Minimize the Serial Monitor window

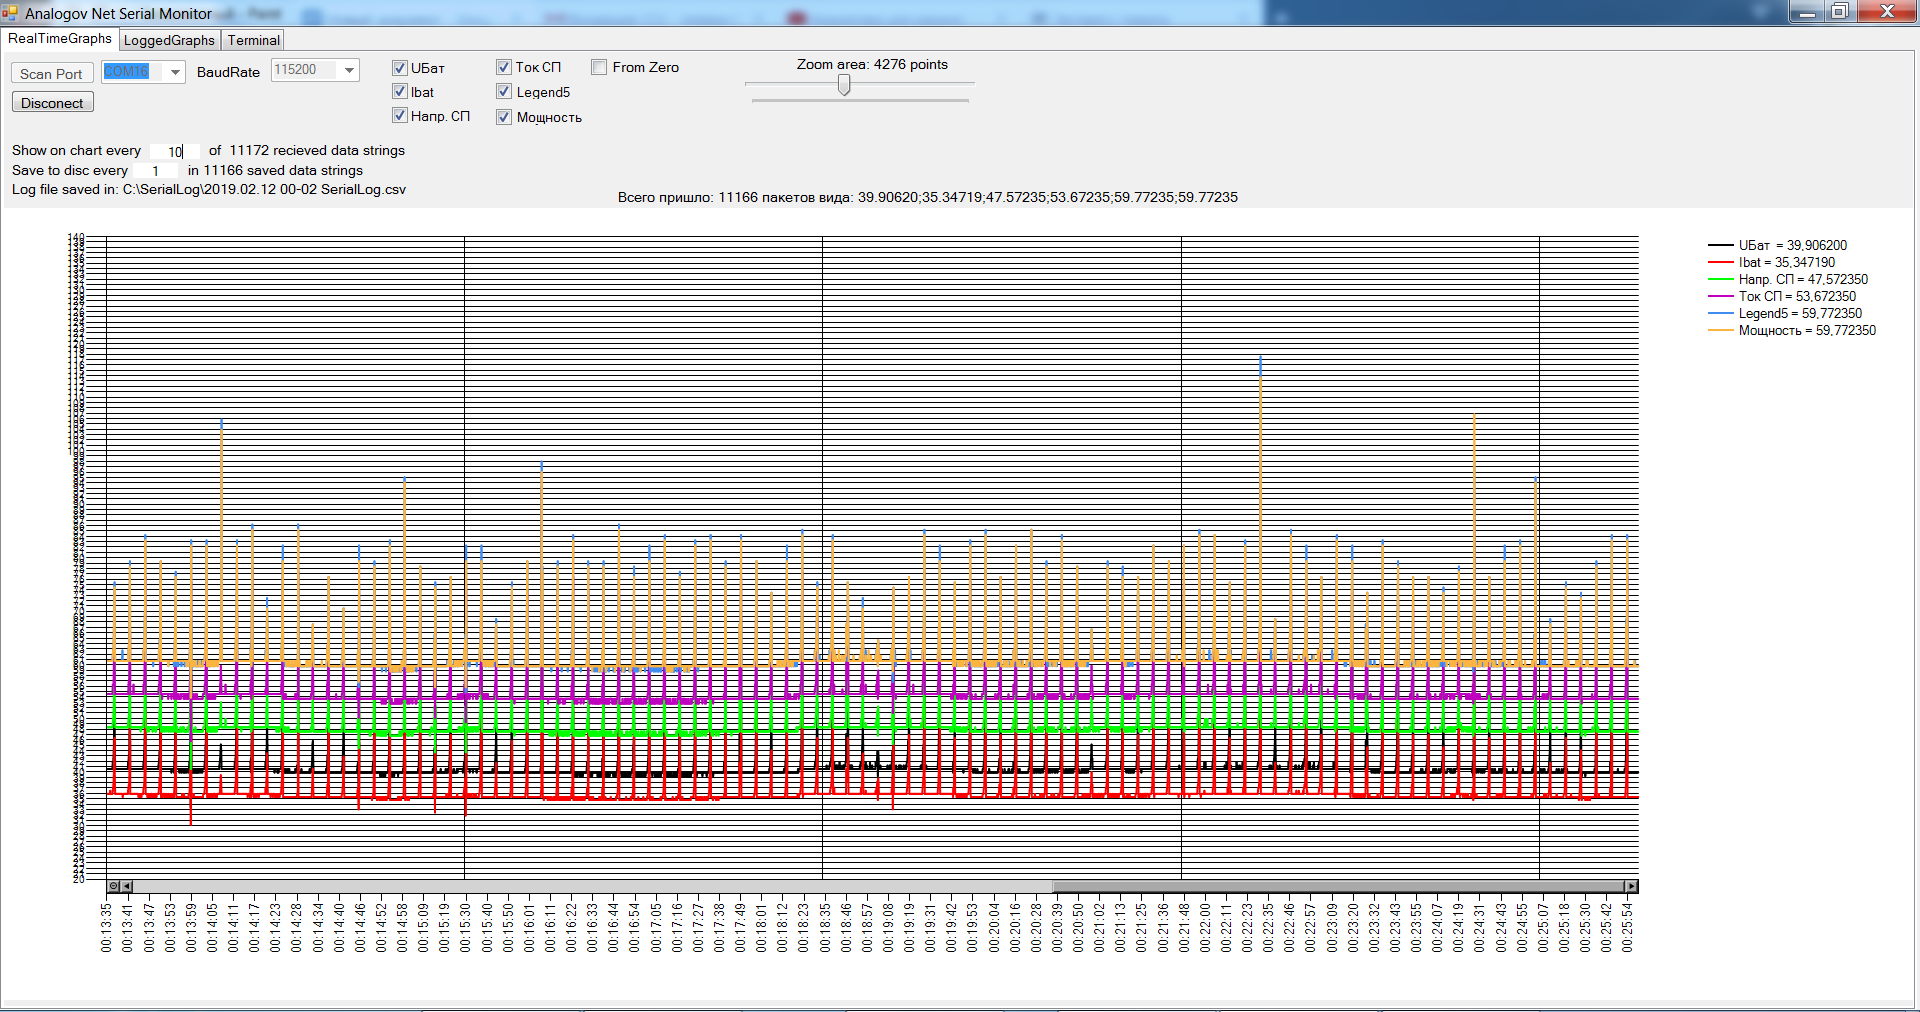[x=1806, y=12]
